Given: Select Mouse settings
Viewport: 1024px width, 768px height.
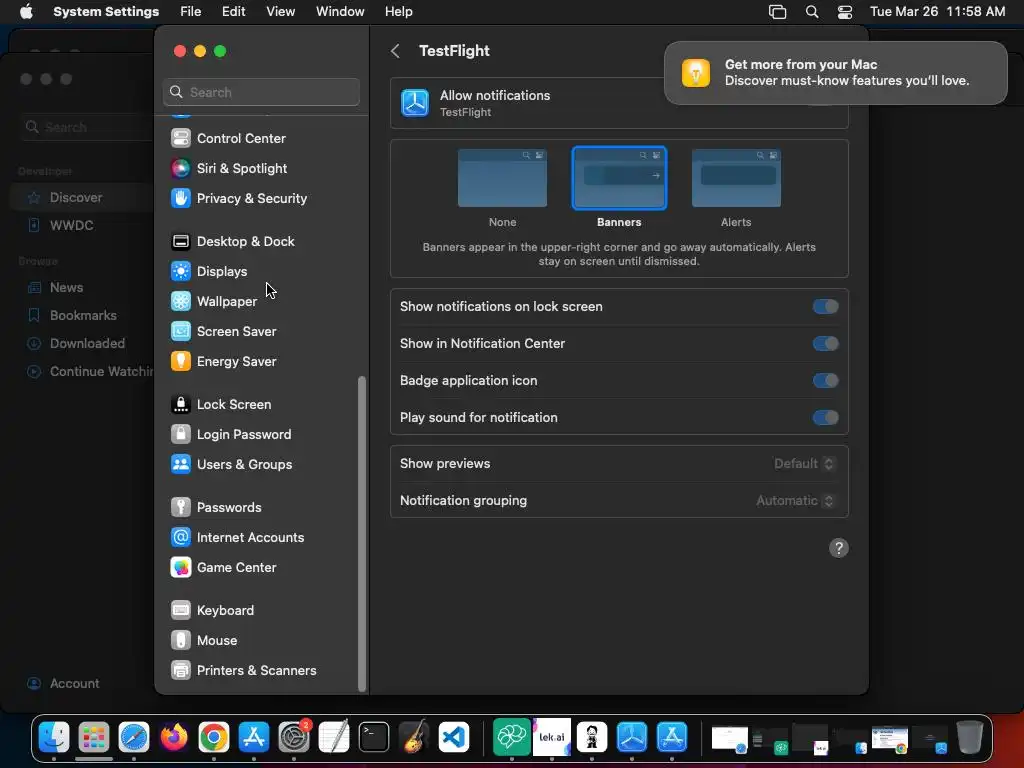Looking at the screenshot, I should [x=204, y=641].
